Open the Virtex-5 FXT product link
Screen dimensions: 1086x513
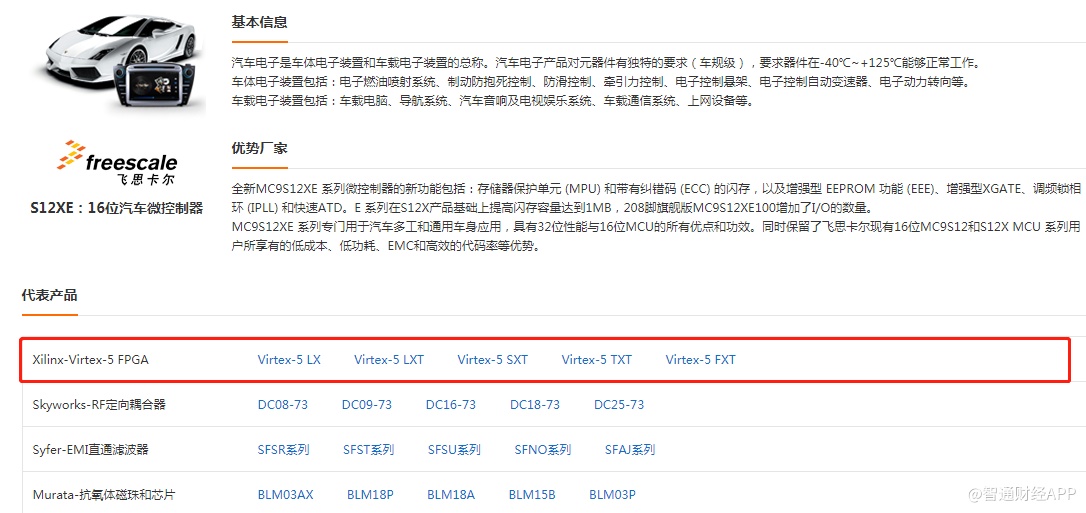(700, 360)
